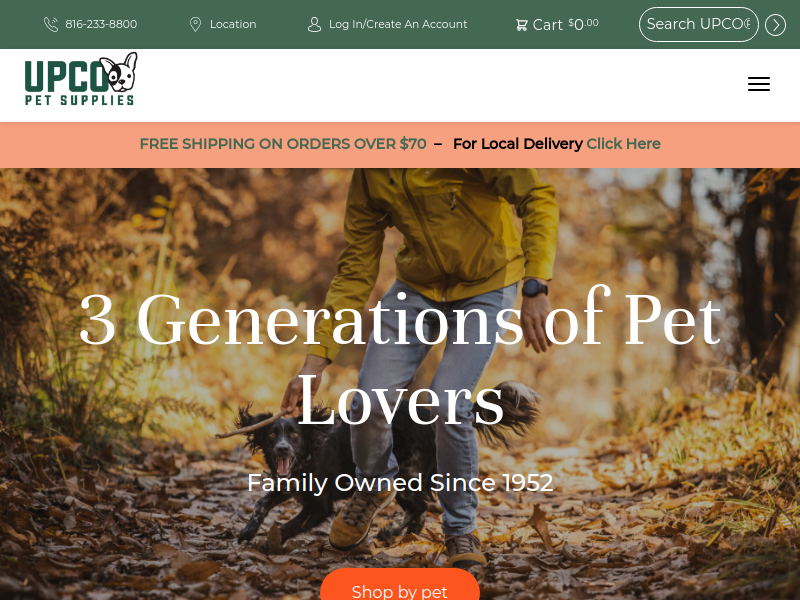Call 816-233-8800 phone link
The height and width of the screenshot is (600, 800).
[101, 24]
